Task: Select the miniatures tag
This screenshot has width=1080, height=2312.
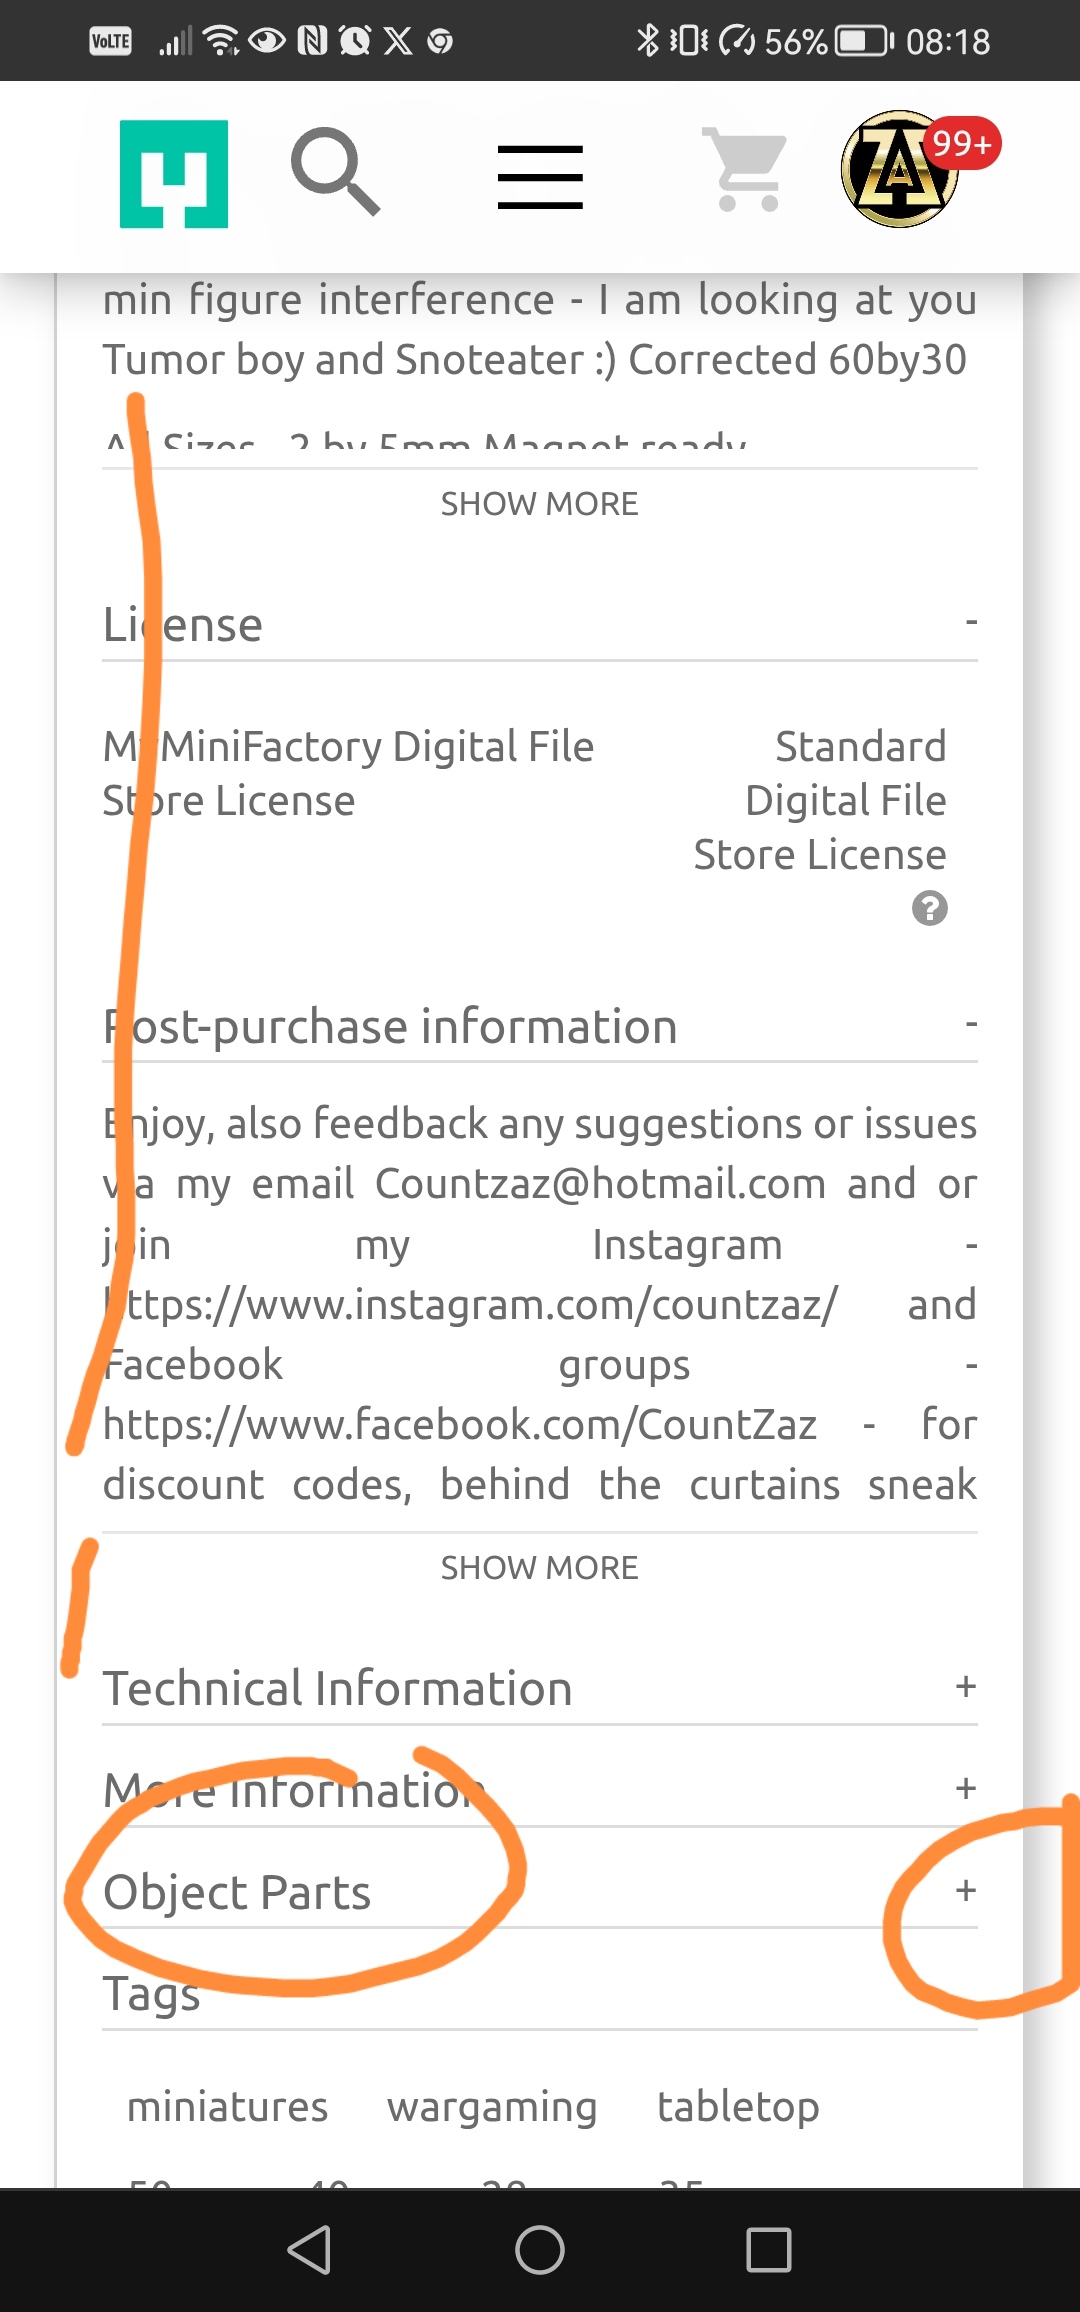Action: tap(228, 2107)
